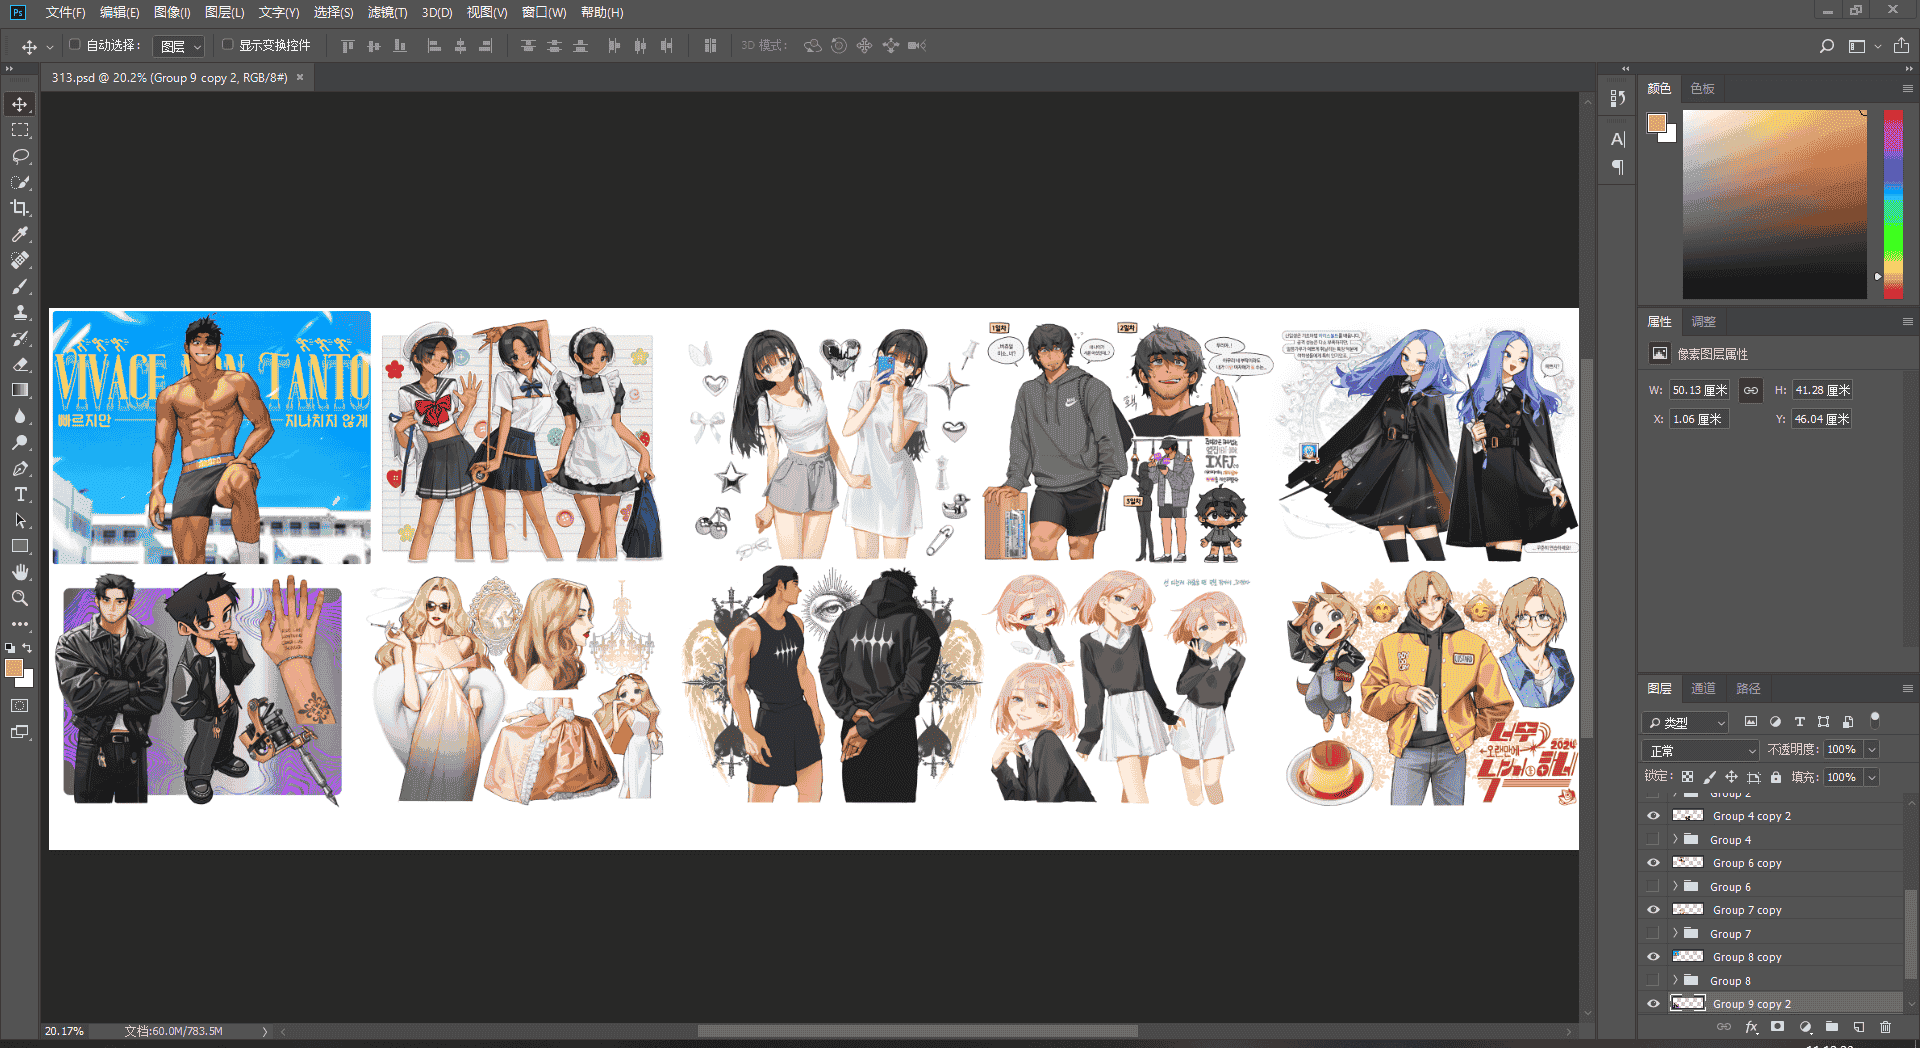Open the 图像(I) menu
Viewport: 1920px width, 1048px height.
coord(172,13)
